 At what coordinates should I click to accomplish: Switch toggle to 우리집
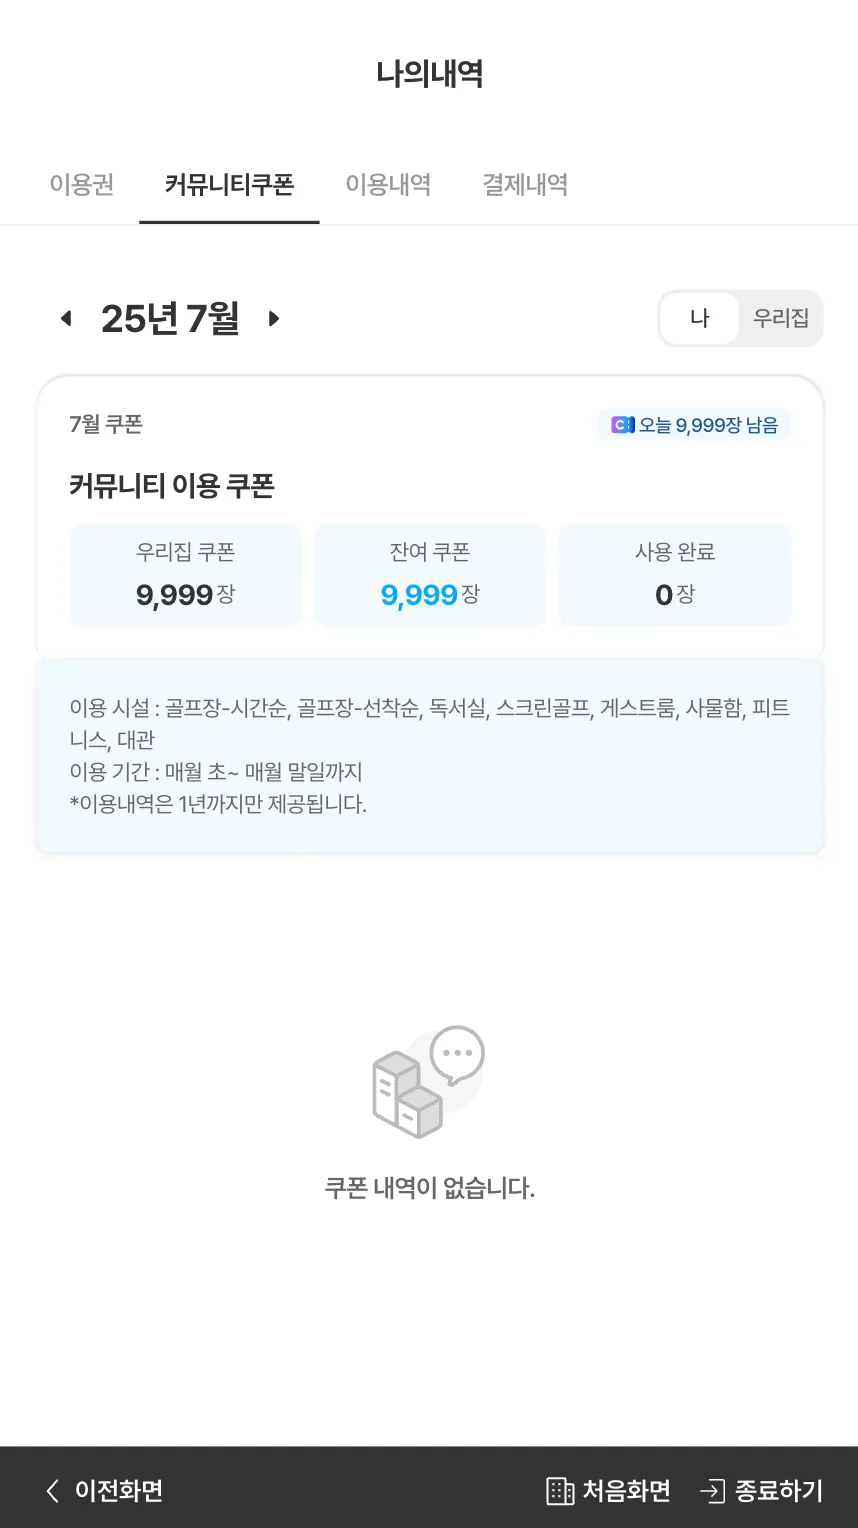pos(781,318)
